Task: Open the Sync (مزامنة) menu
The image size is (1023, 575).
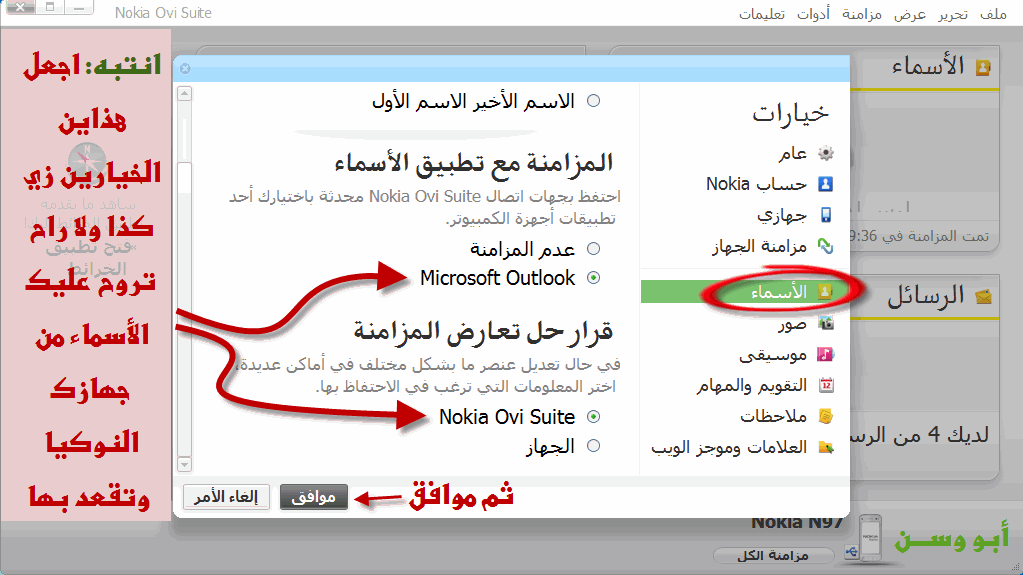Action: pyautogui.click(x=862, y=14)
